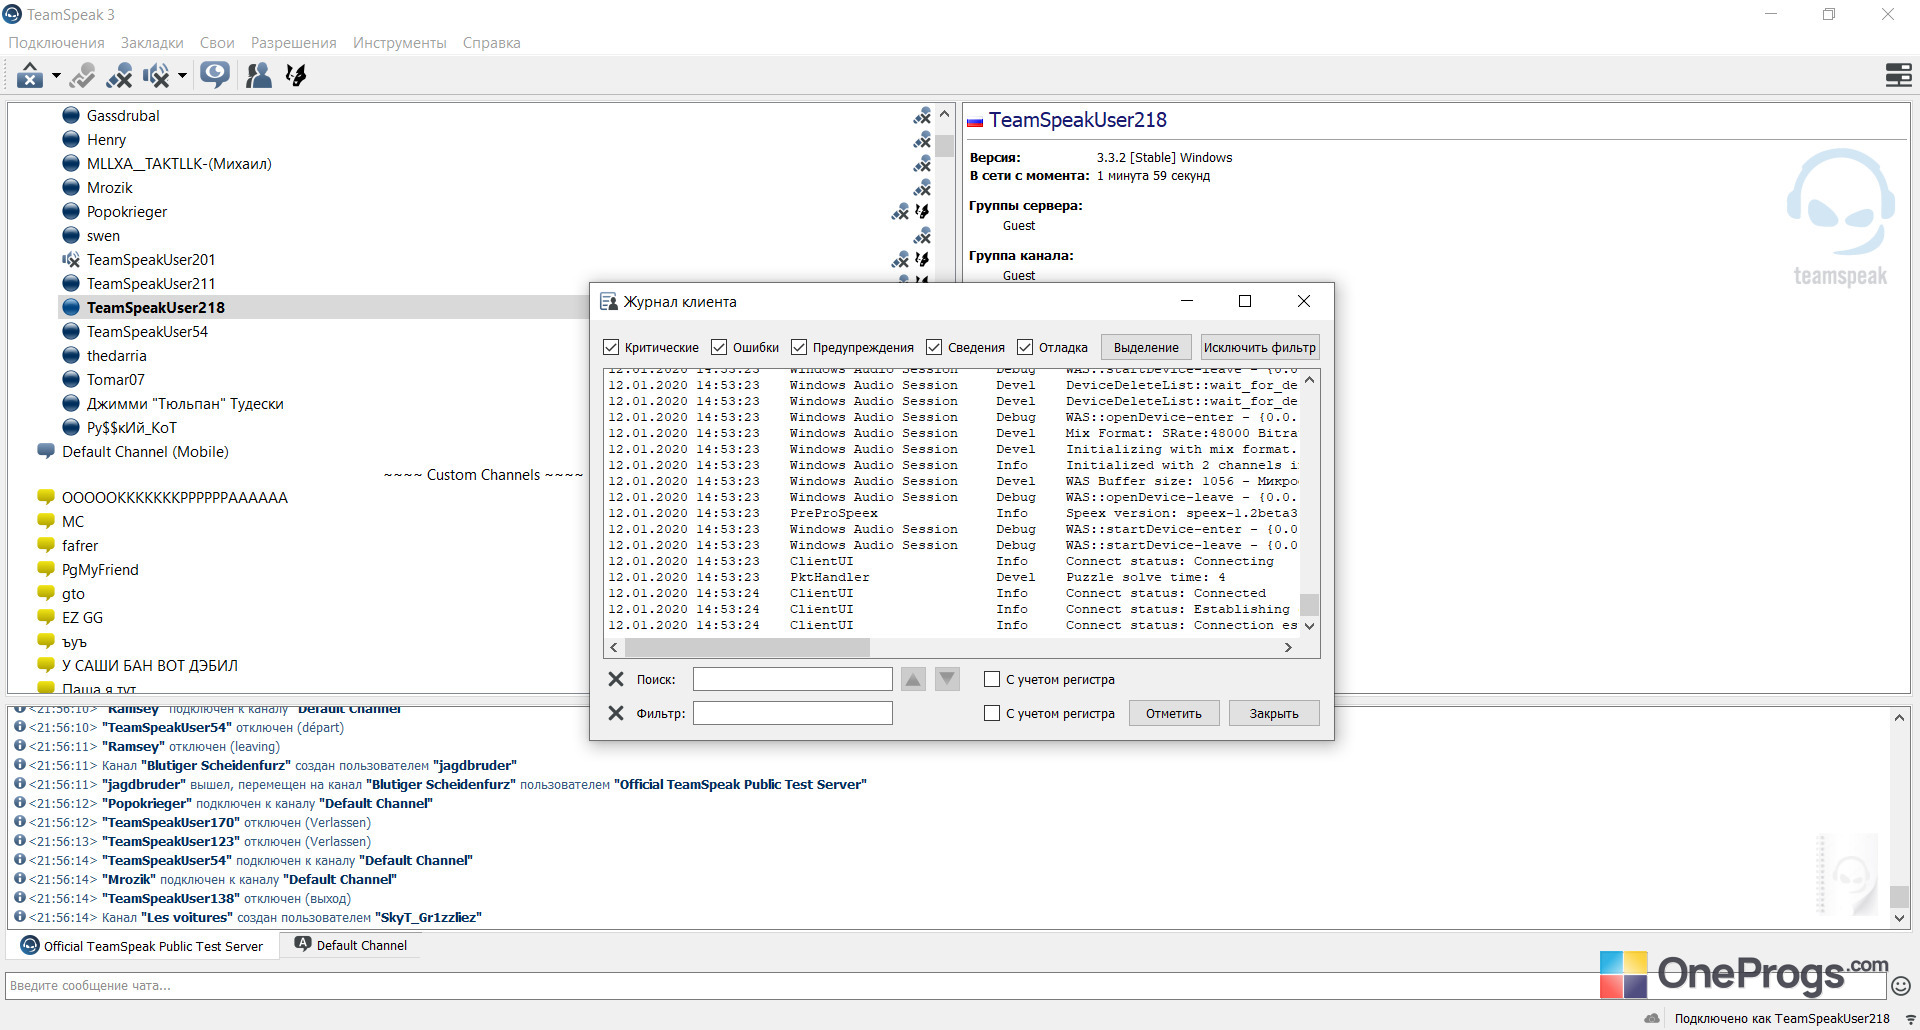The image size is (1920, 1030).
Task: Click the muted speaker icon of TeamSpeakUser201
Action: 71,260
